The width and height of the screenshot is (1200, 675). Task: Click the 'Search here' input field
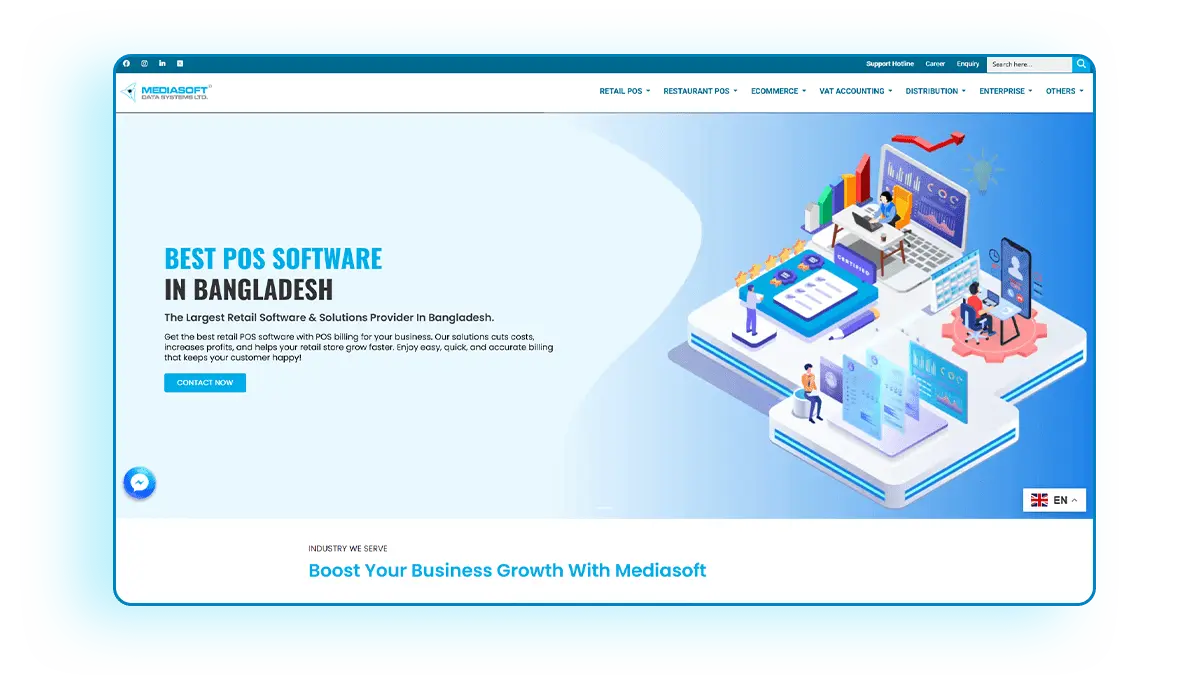(1028, 64)
